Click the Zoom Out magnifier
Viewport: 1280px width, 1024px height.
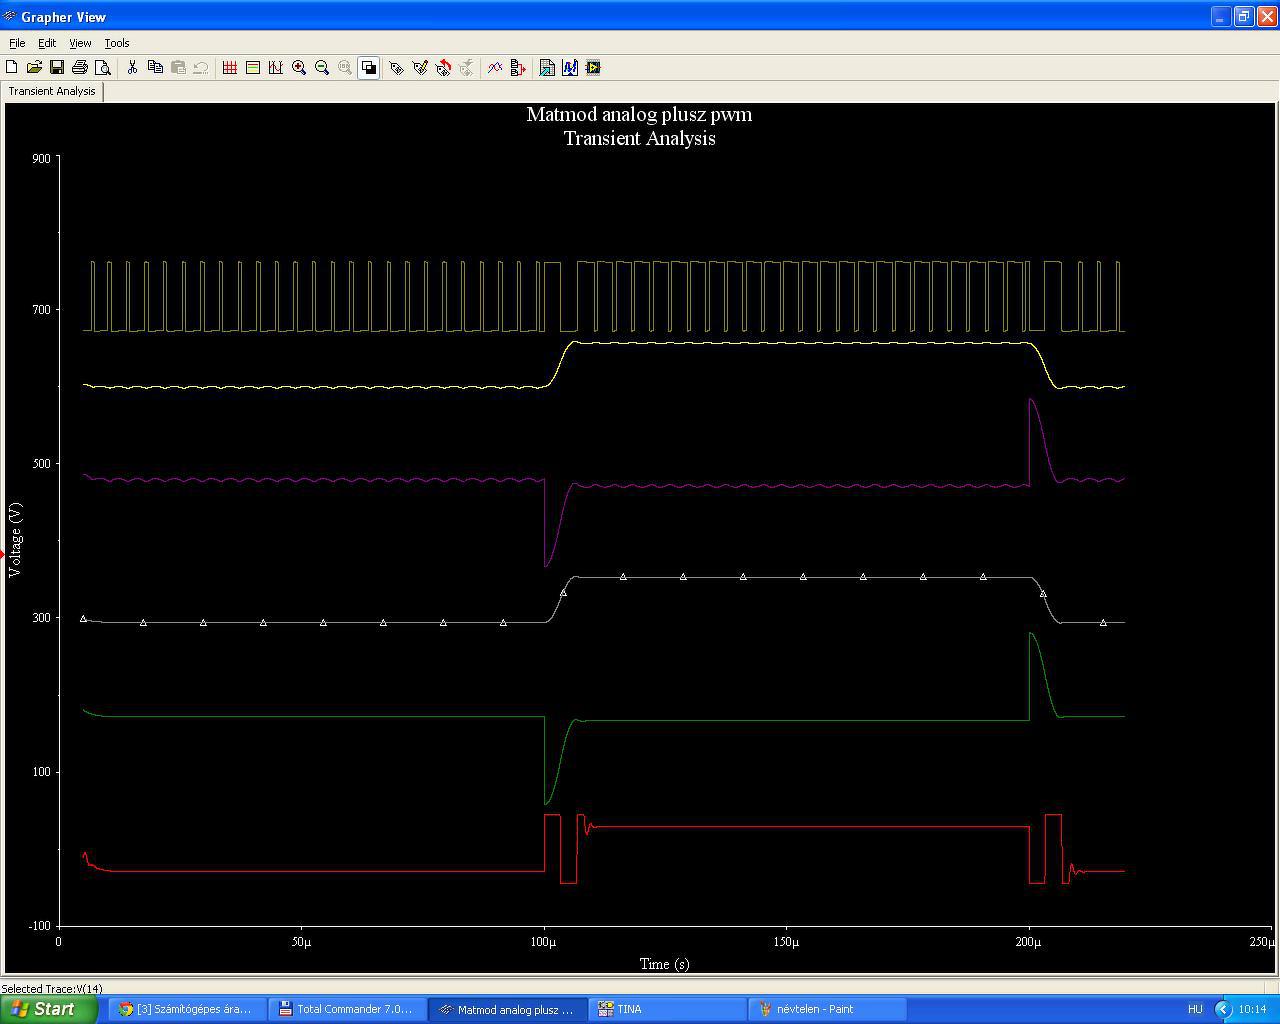[322, 67]
